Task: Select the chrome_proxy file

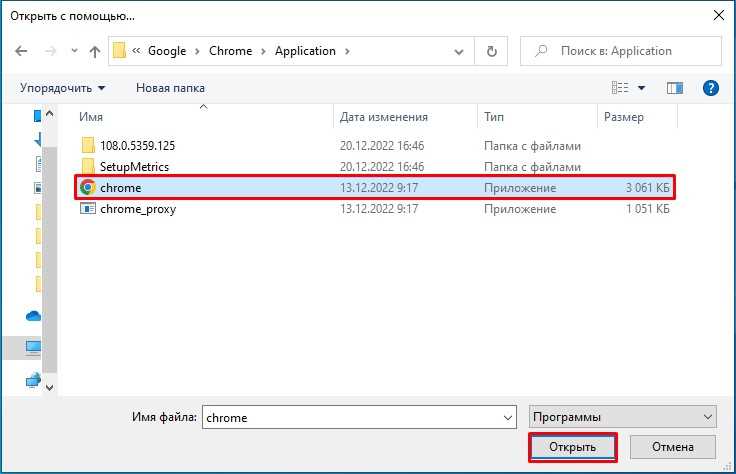Action: [376, 209]
